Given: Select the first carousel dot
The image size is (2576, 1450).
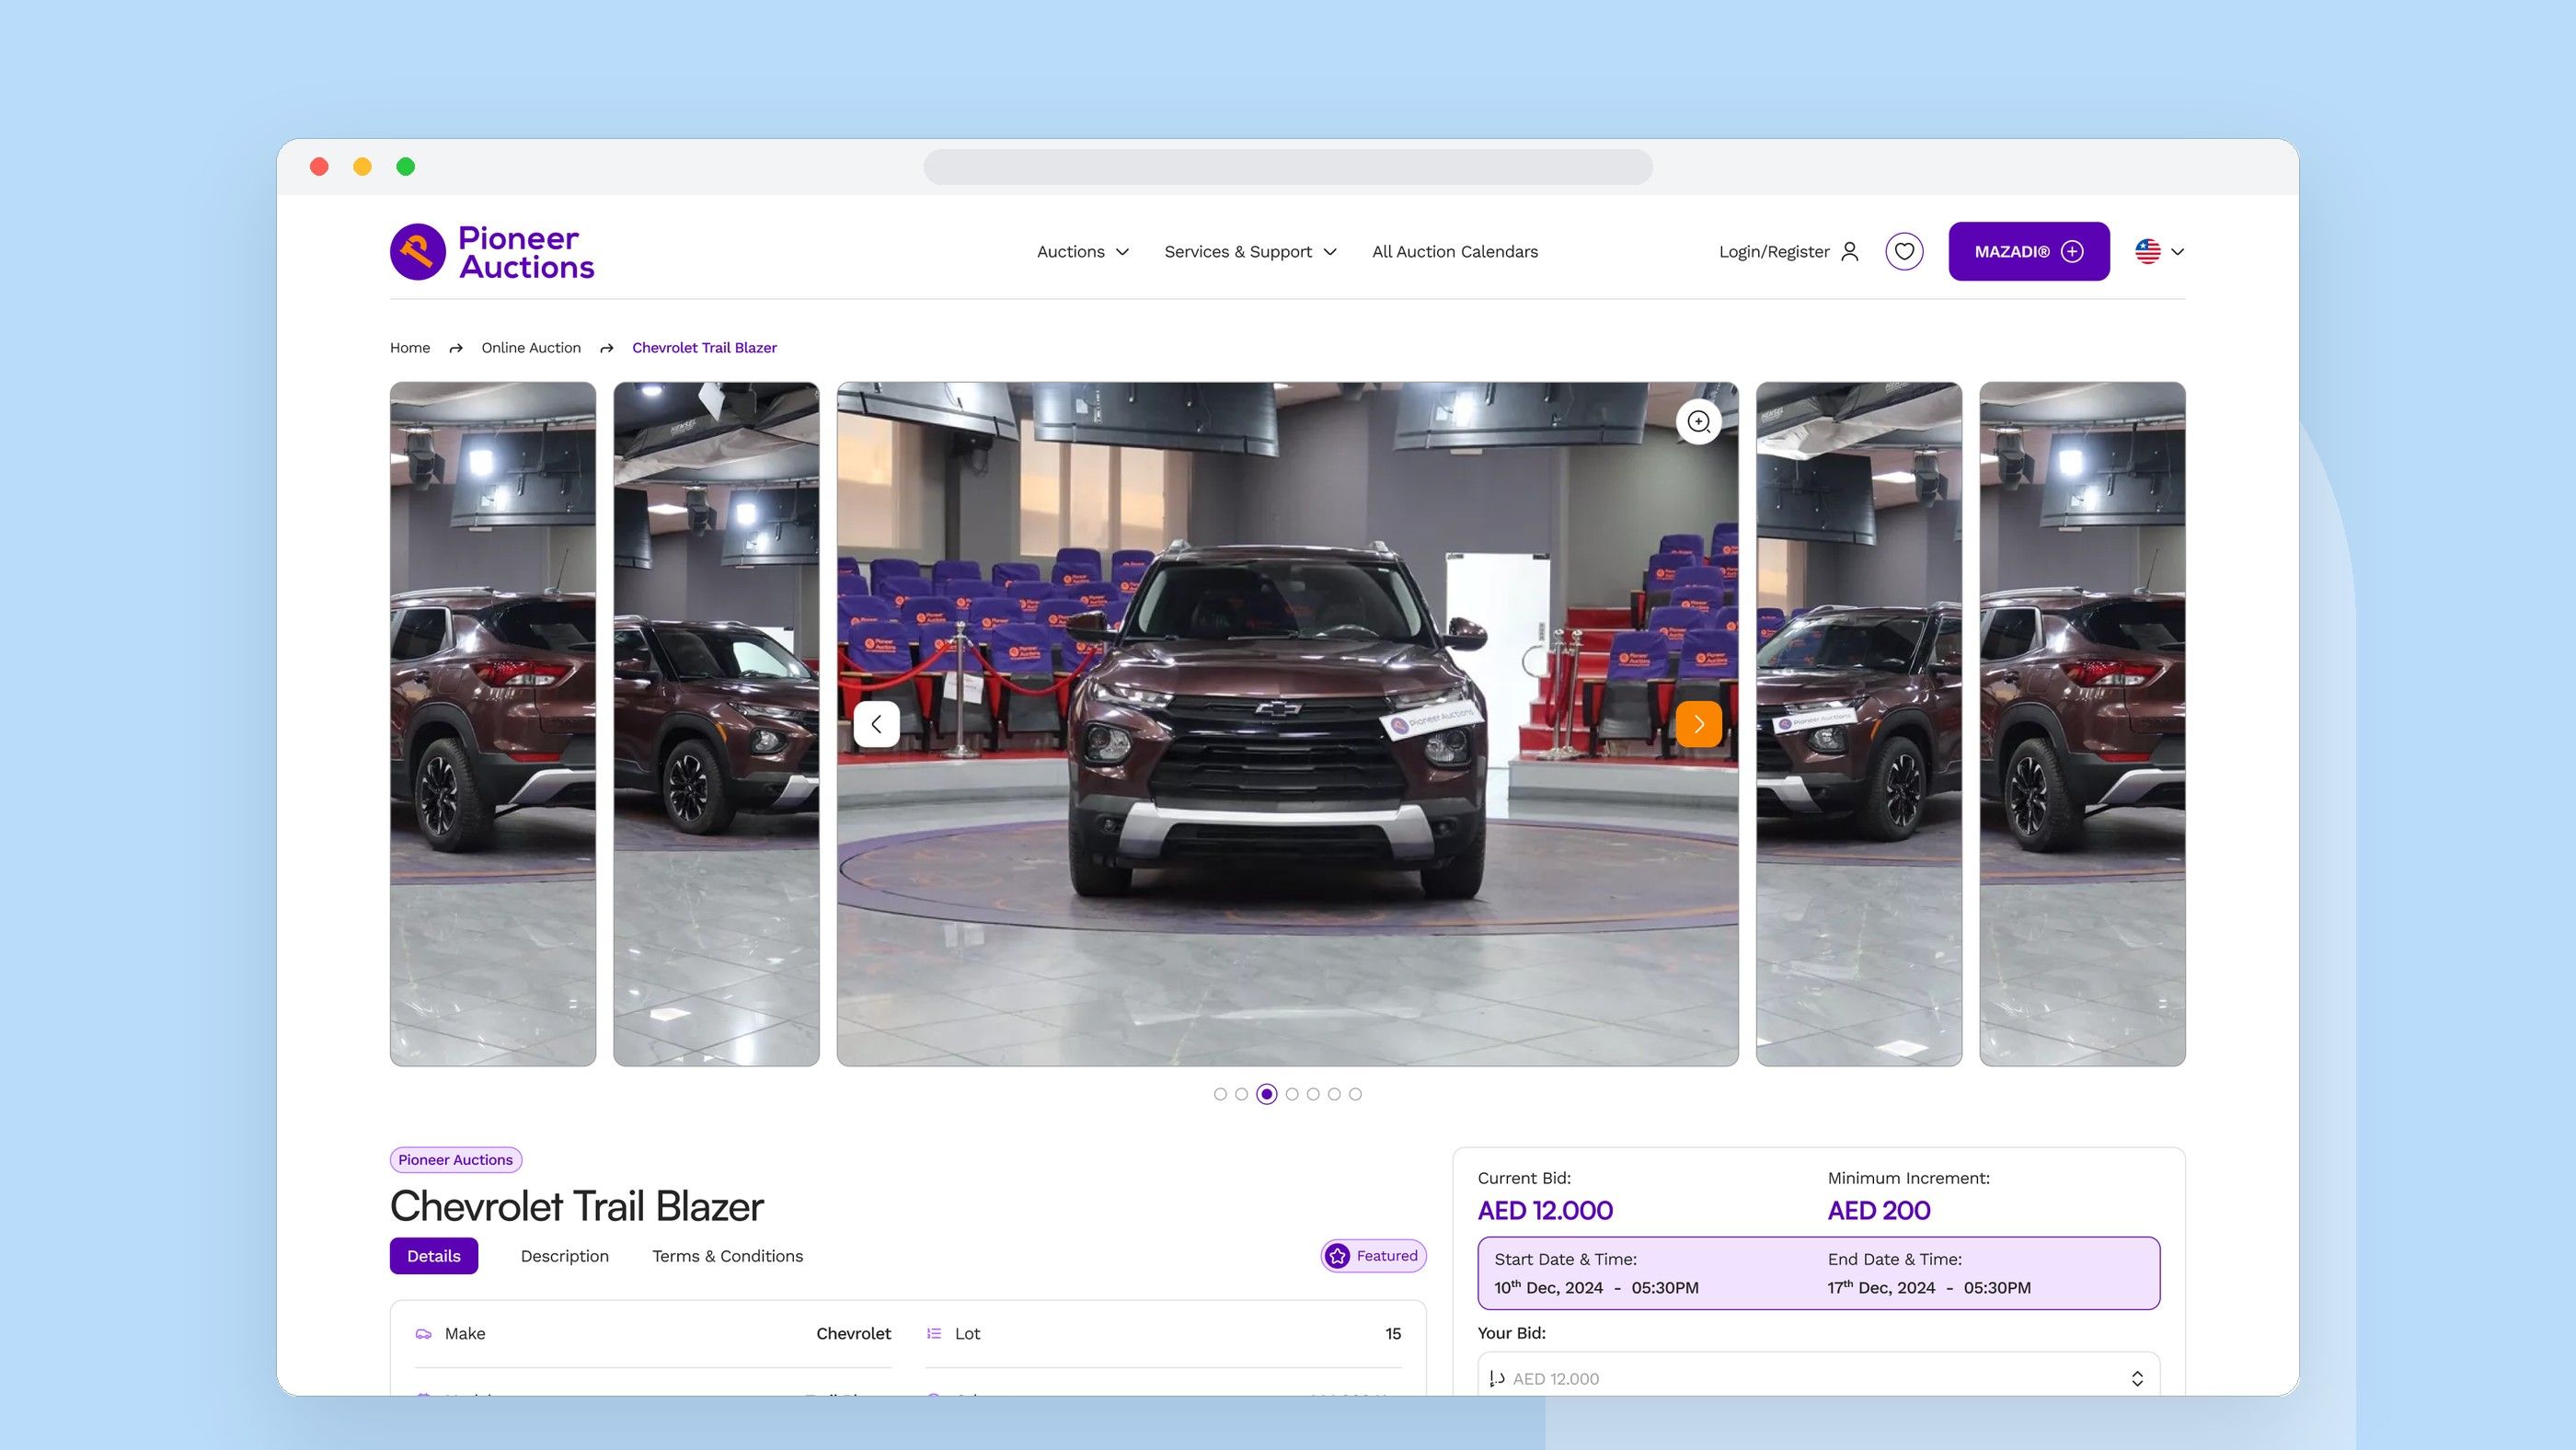Looking at the screenshot, I should [x=1220, y=1094].
